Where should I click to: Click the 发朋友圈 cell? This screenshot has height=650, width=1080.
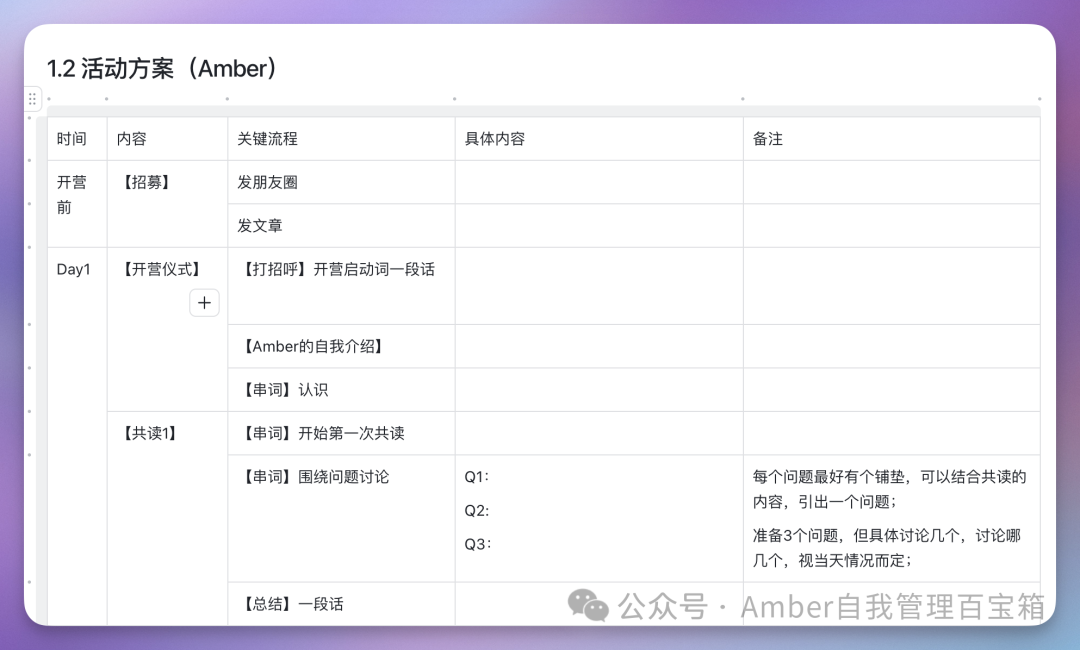[x=341, y=182]
